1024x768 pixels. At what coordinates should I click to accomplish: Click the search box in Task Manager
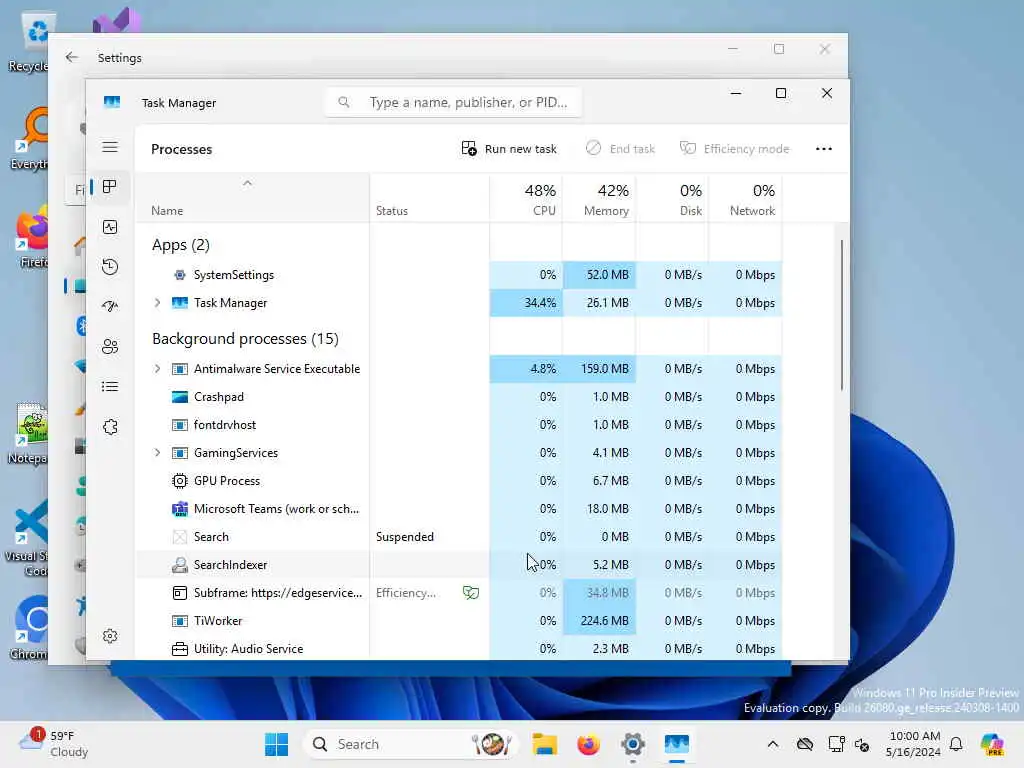453,103
